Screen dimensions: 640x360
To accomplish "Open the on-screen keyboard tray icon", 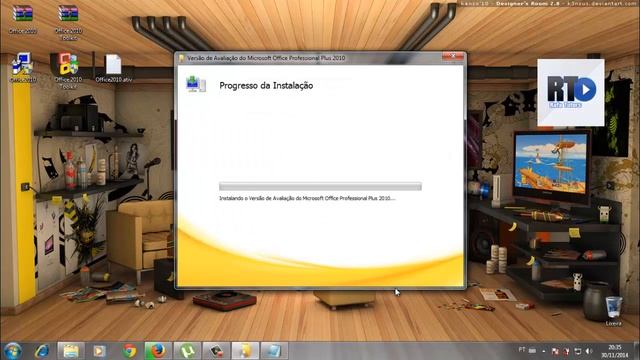I will (532, 351).
